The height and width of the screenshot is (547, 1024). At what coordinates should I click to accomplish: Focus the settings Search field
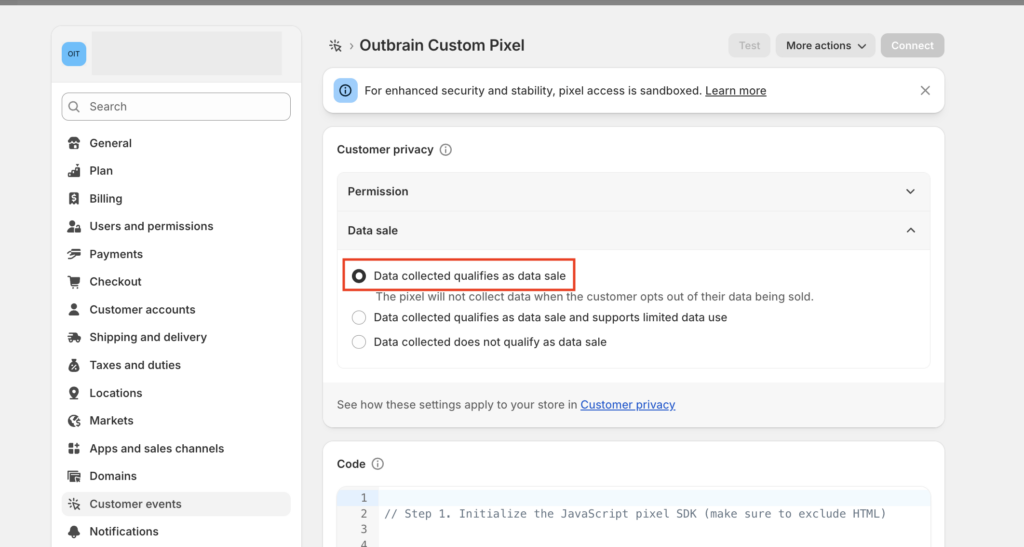coord(176,106)
